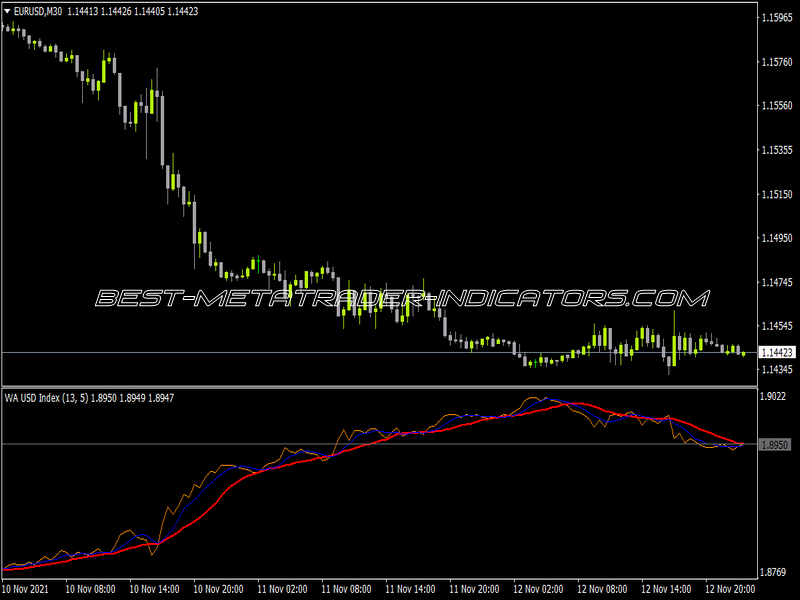This screenshot has width=800, height=600.
Task: Select the time axis label 12 Nov 02:00
Action: [x=538, y=589]
